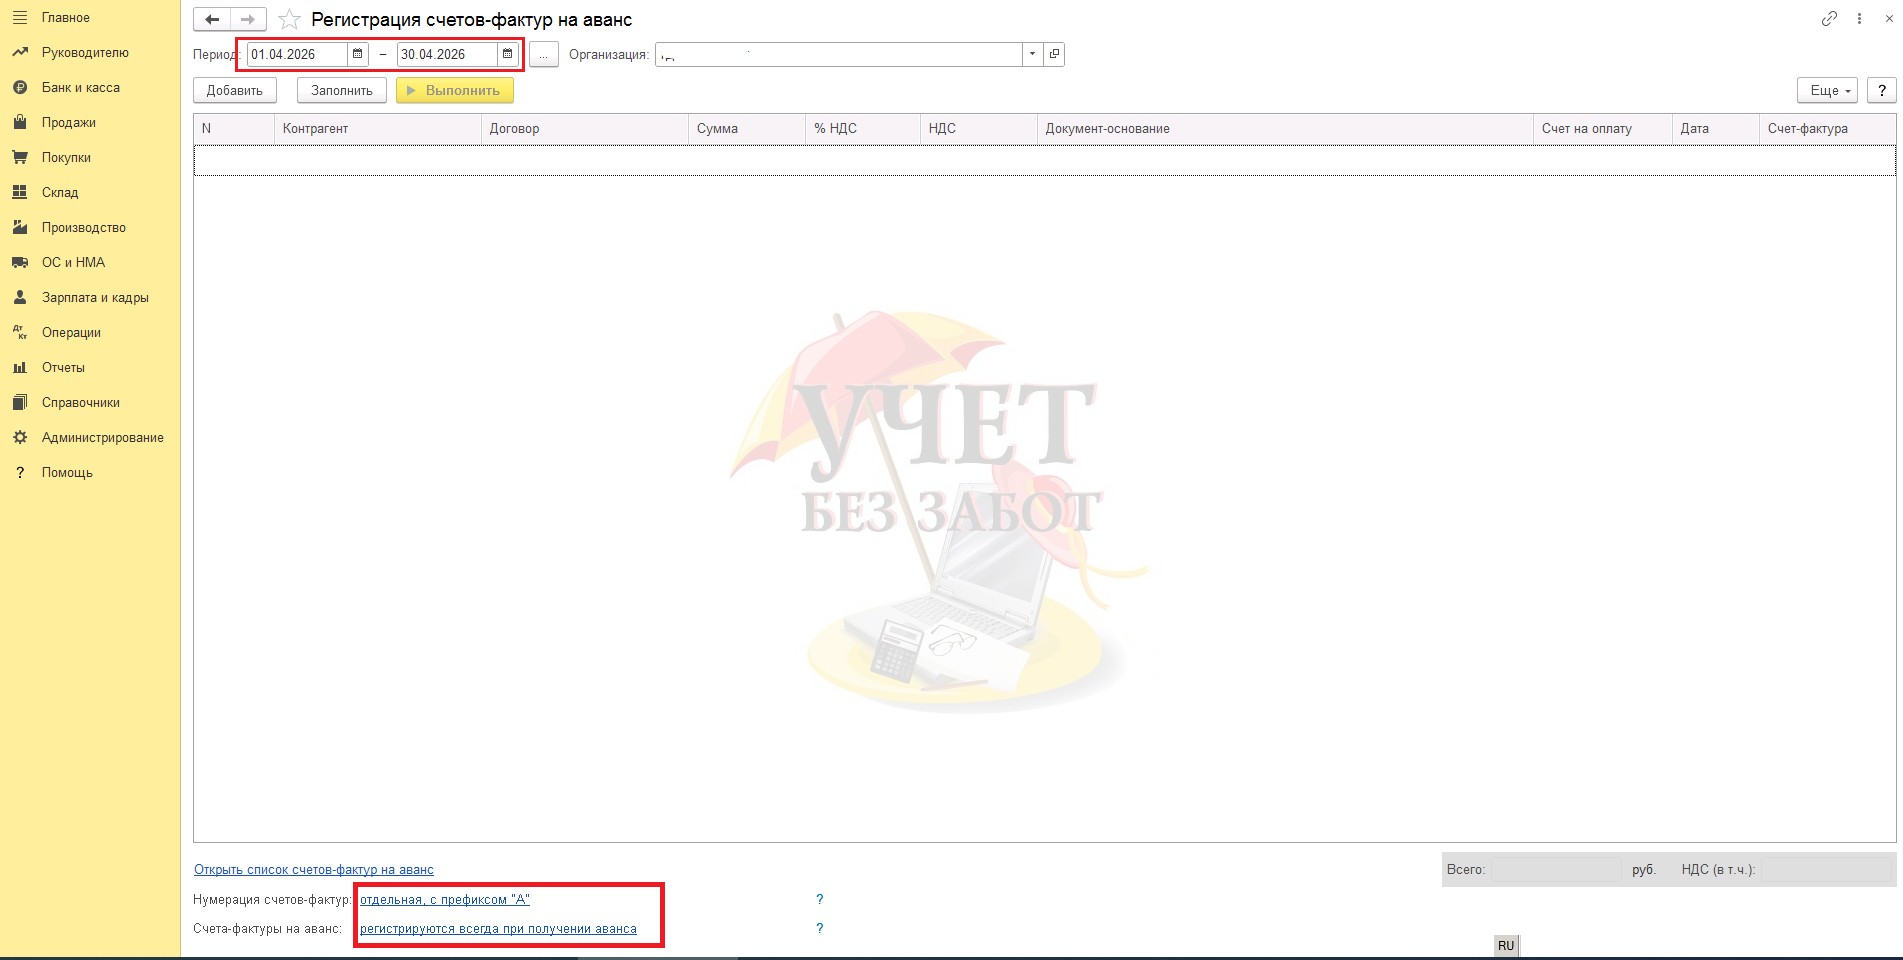Open help with the toolbar question button
The image size is (1903, 960).
pyautogui.click(x=1881, y=90)
